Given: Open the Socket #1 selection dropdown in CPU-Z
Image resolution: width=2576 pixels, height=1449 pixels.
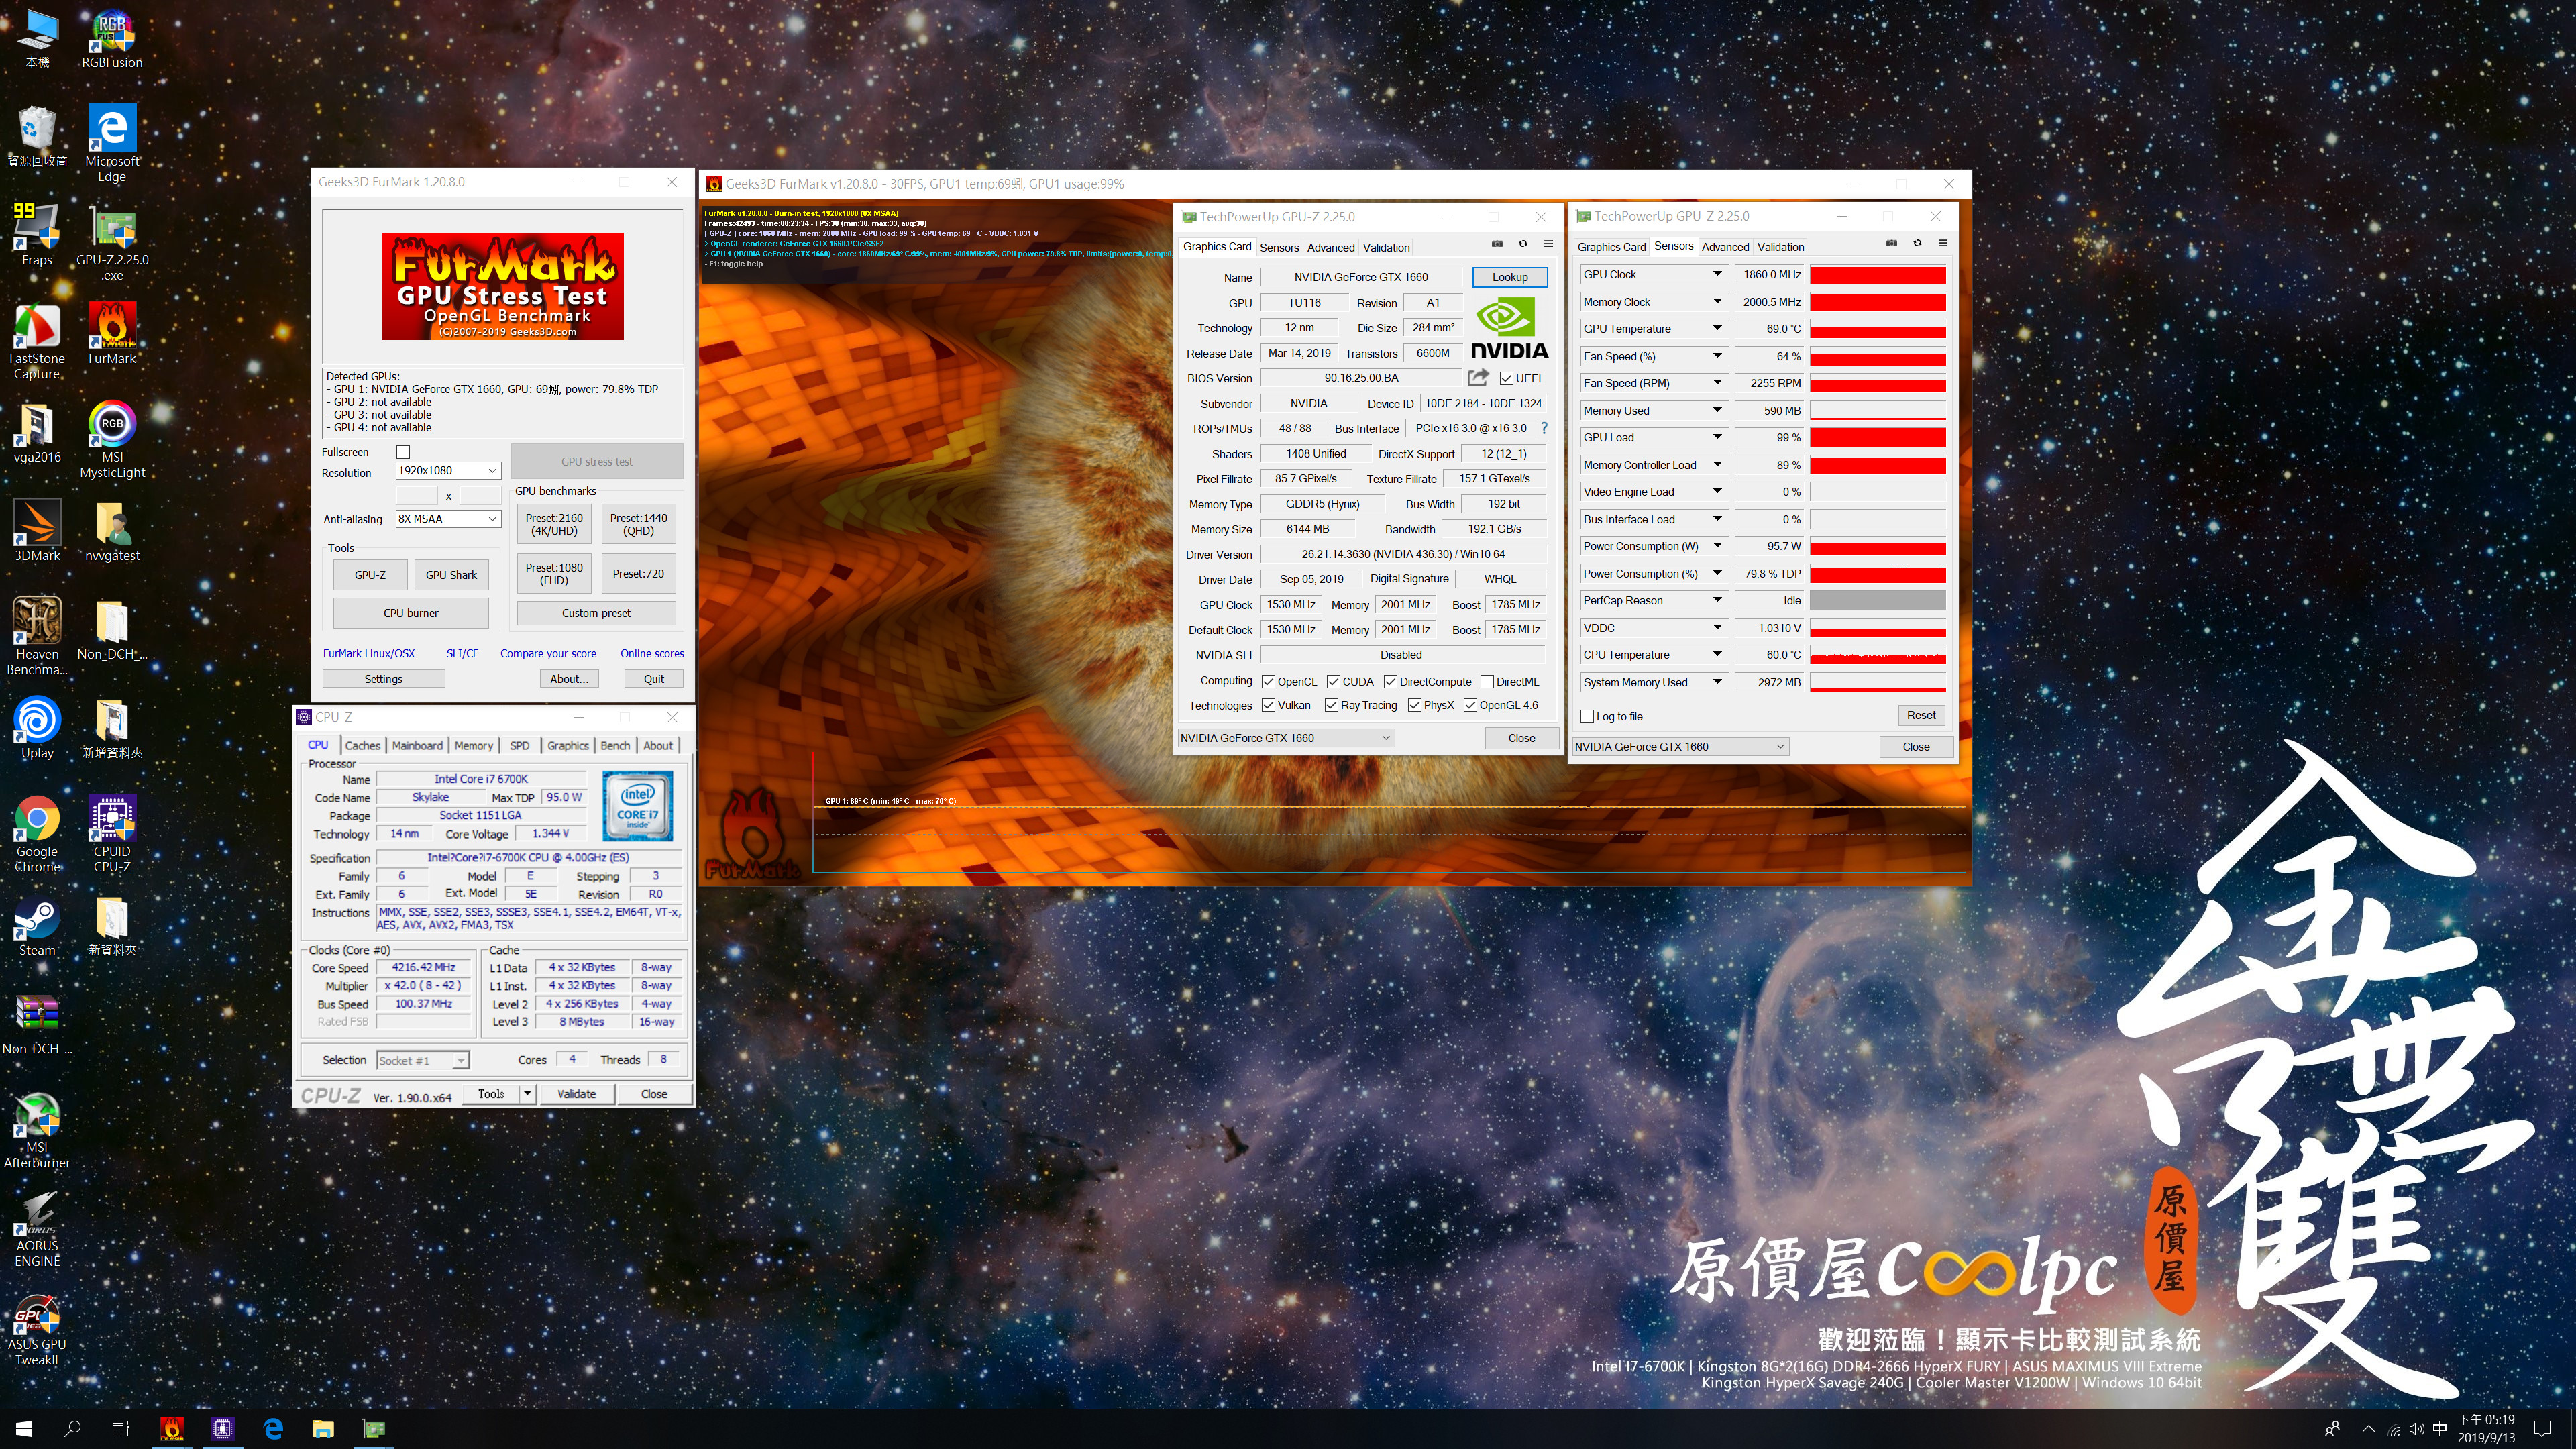Looking at the screenshot, I should pos(423,1060).
